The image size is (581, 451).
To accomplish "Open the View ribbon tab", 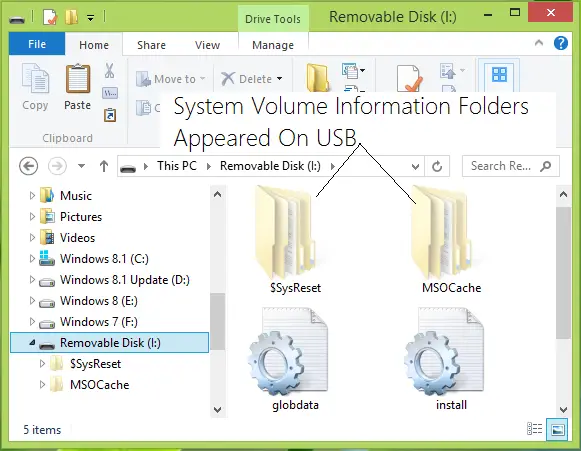I will (207, 45).
